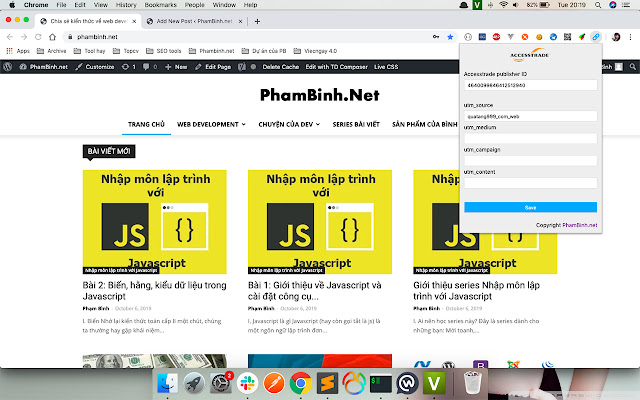Open Slack from the Dock

point(247,383)
